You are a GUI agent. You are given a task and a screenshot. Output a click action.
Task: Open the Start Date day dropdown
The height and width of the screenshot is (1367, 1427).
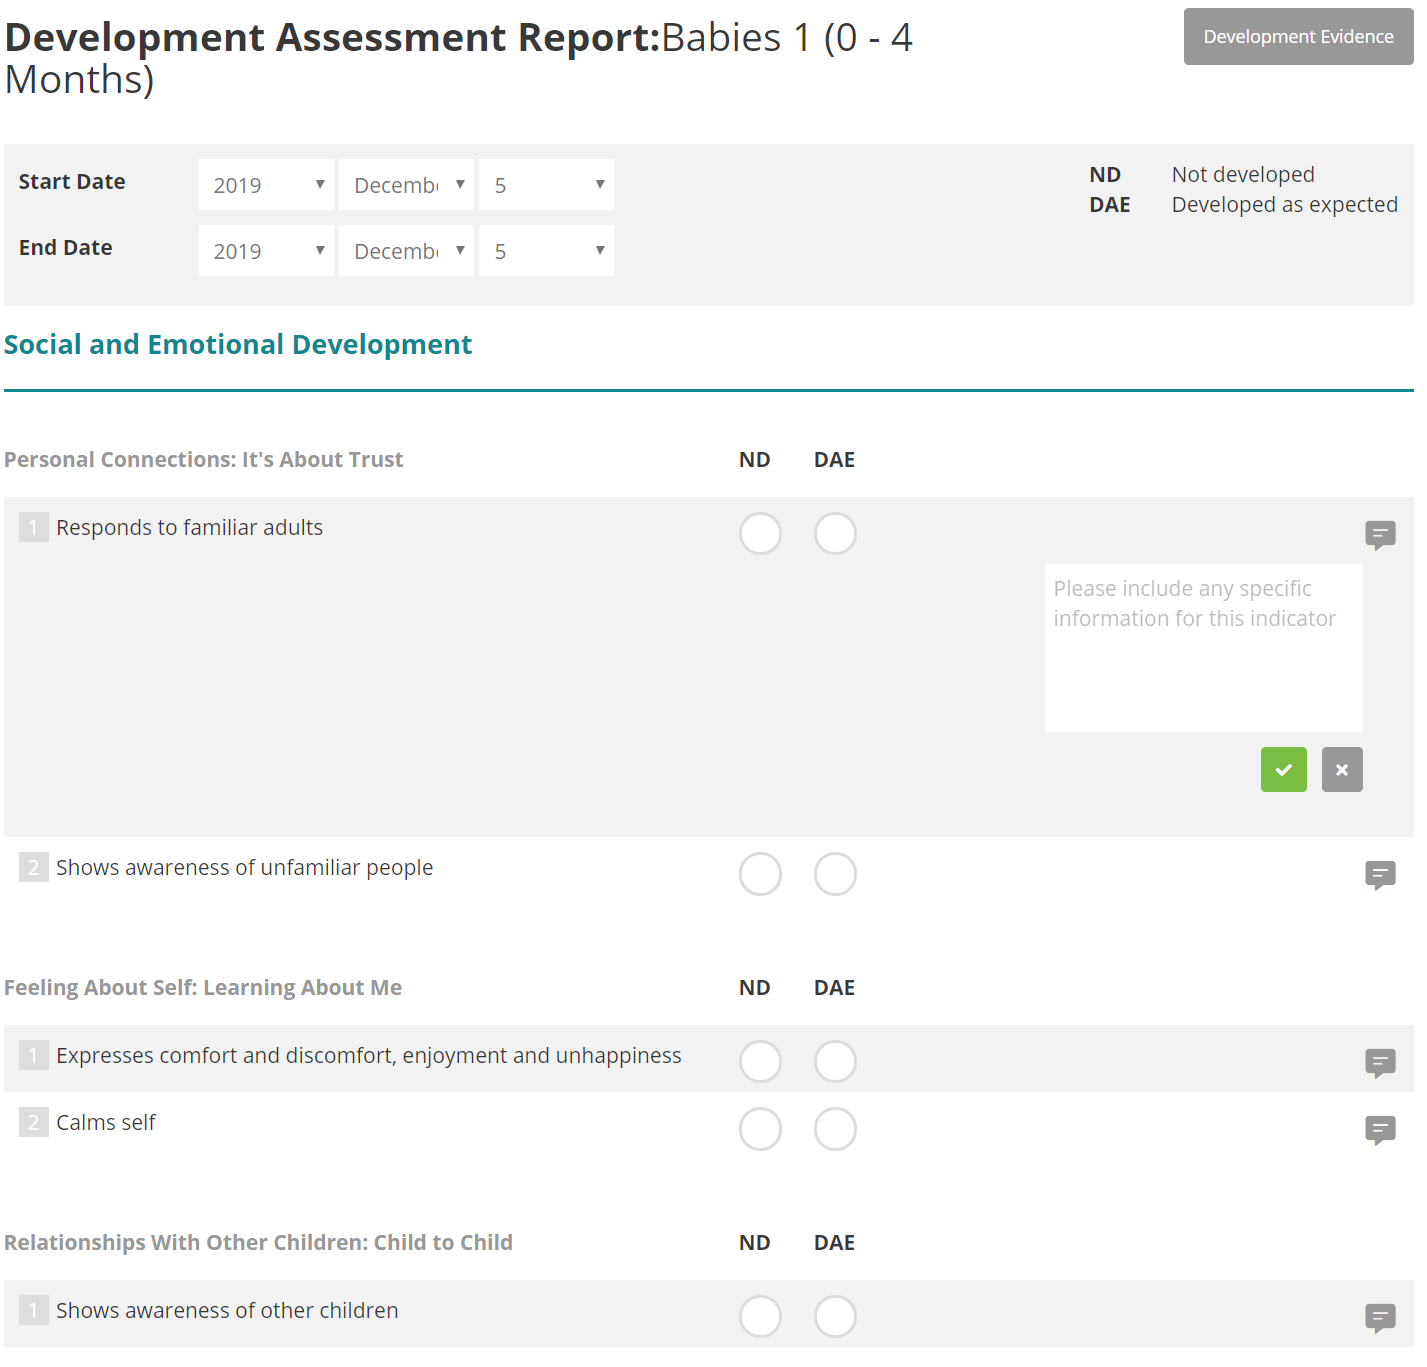(x=546, y=184)
